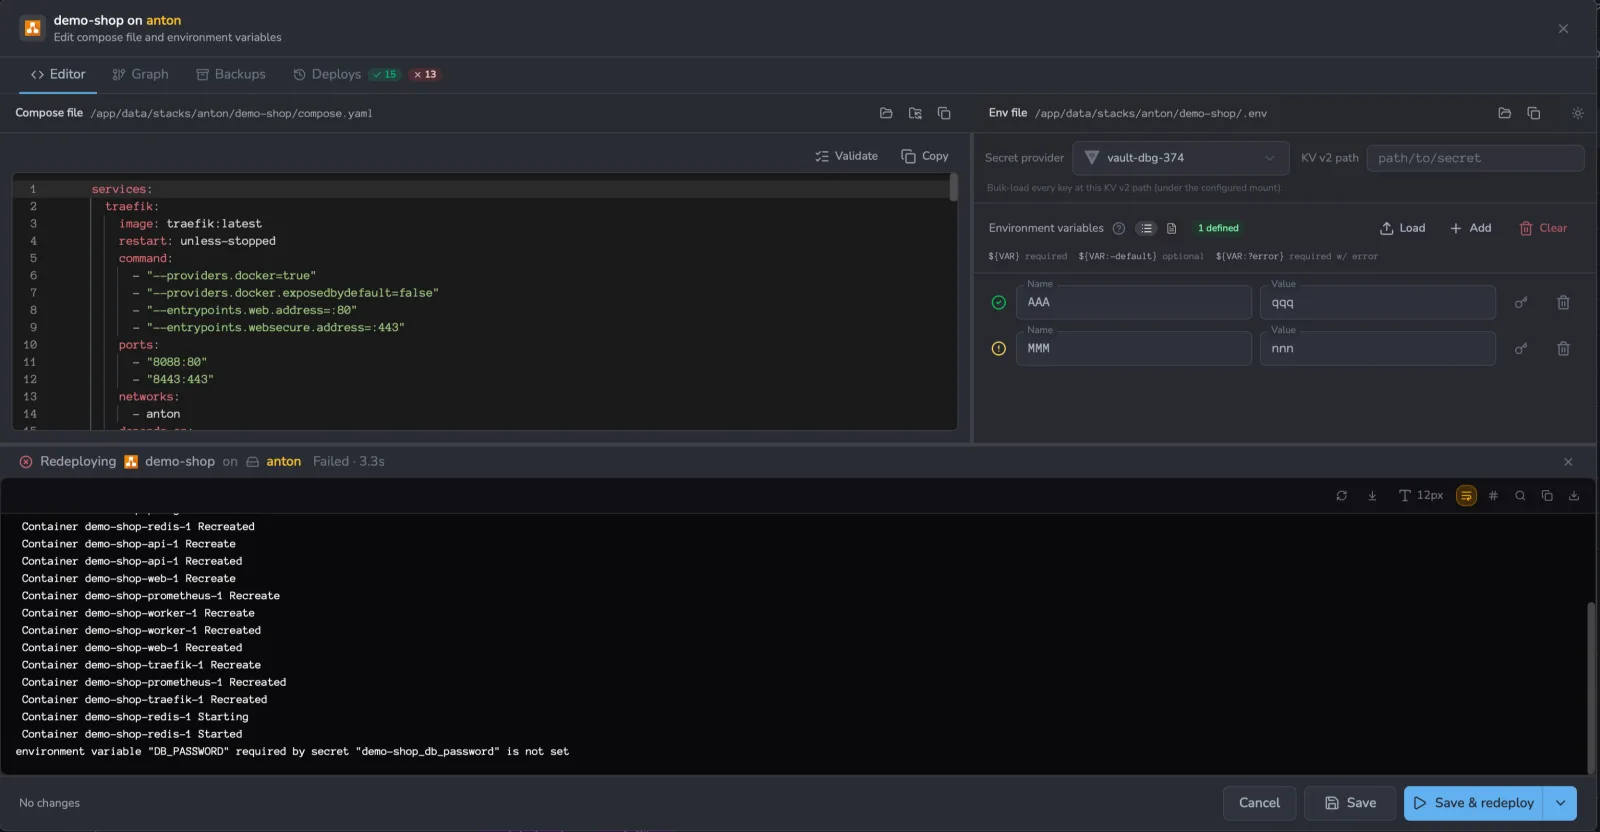1600x832 pixels.
Task: Click the yellow warning status for MMM
Action: coord(998,348)
